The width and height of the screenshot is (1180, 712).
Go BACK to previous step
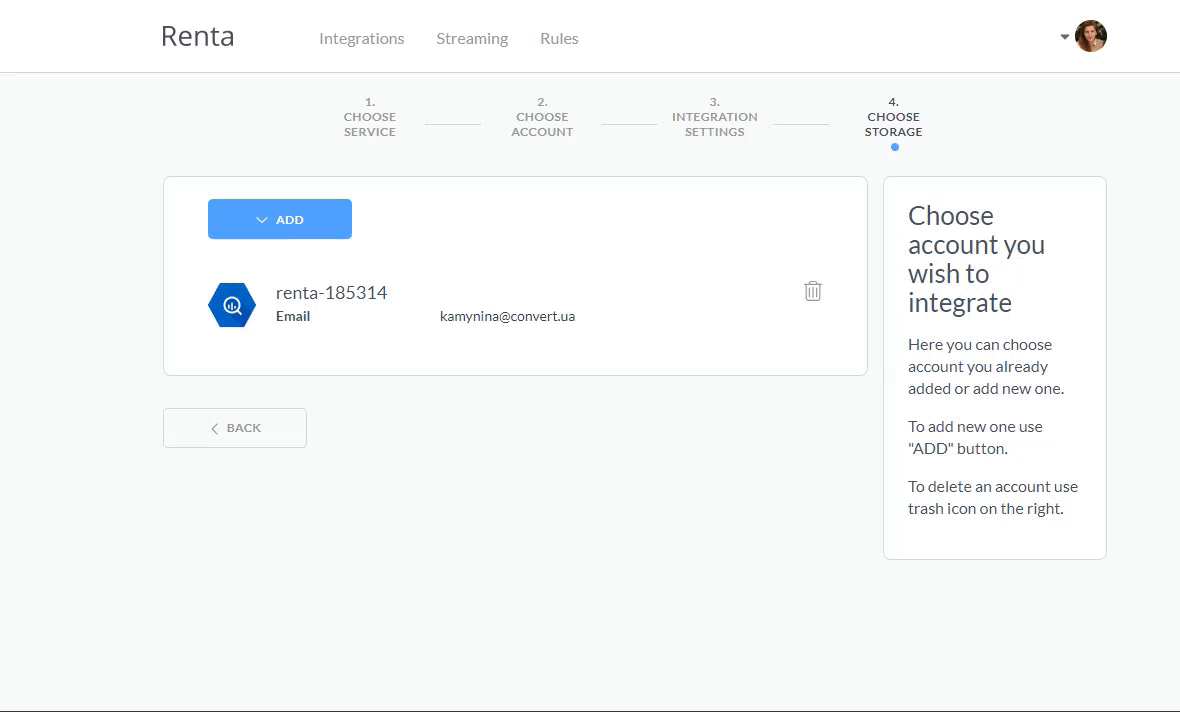pos(235,428)
